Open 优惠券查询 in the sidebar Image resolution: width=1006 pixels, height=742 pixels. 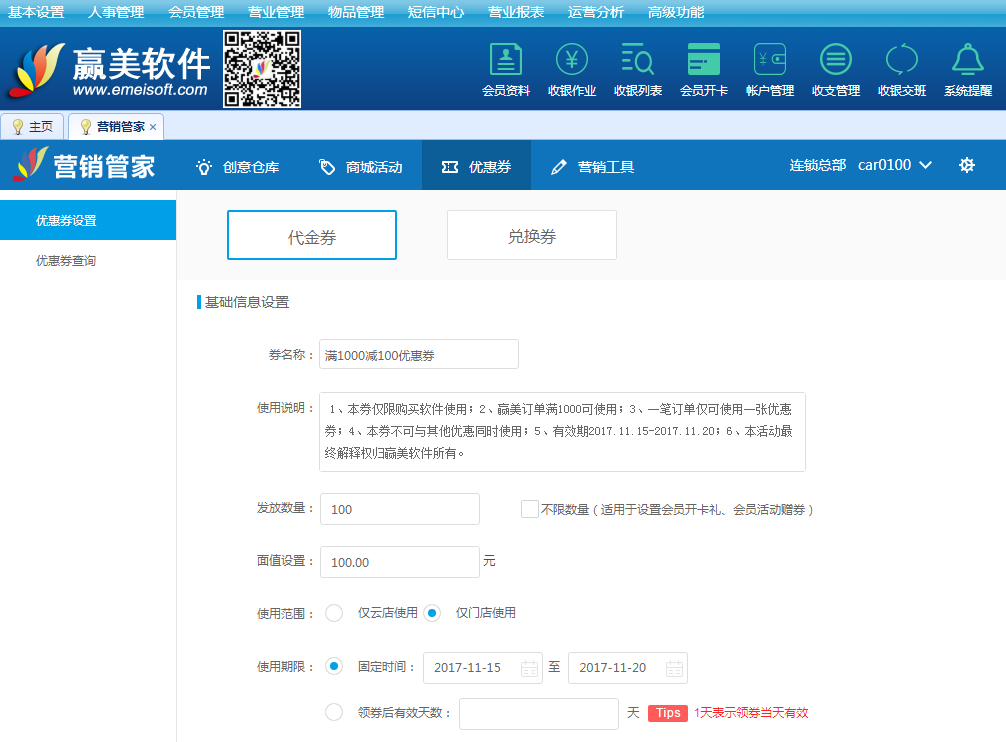[66, 261]
